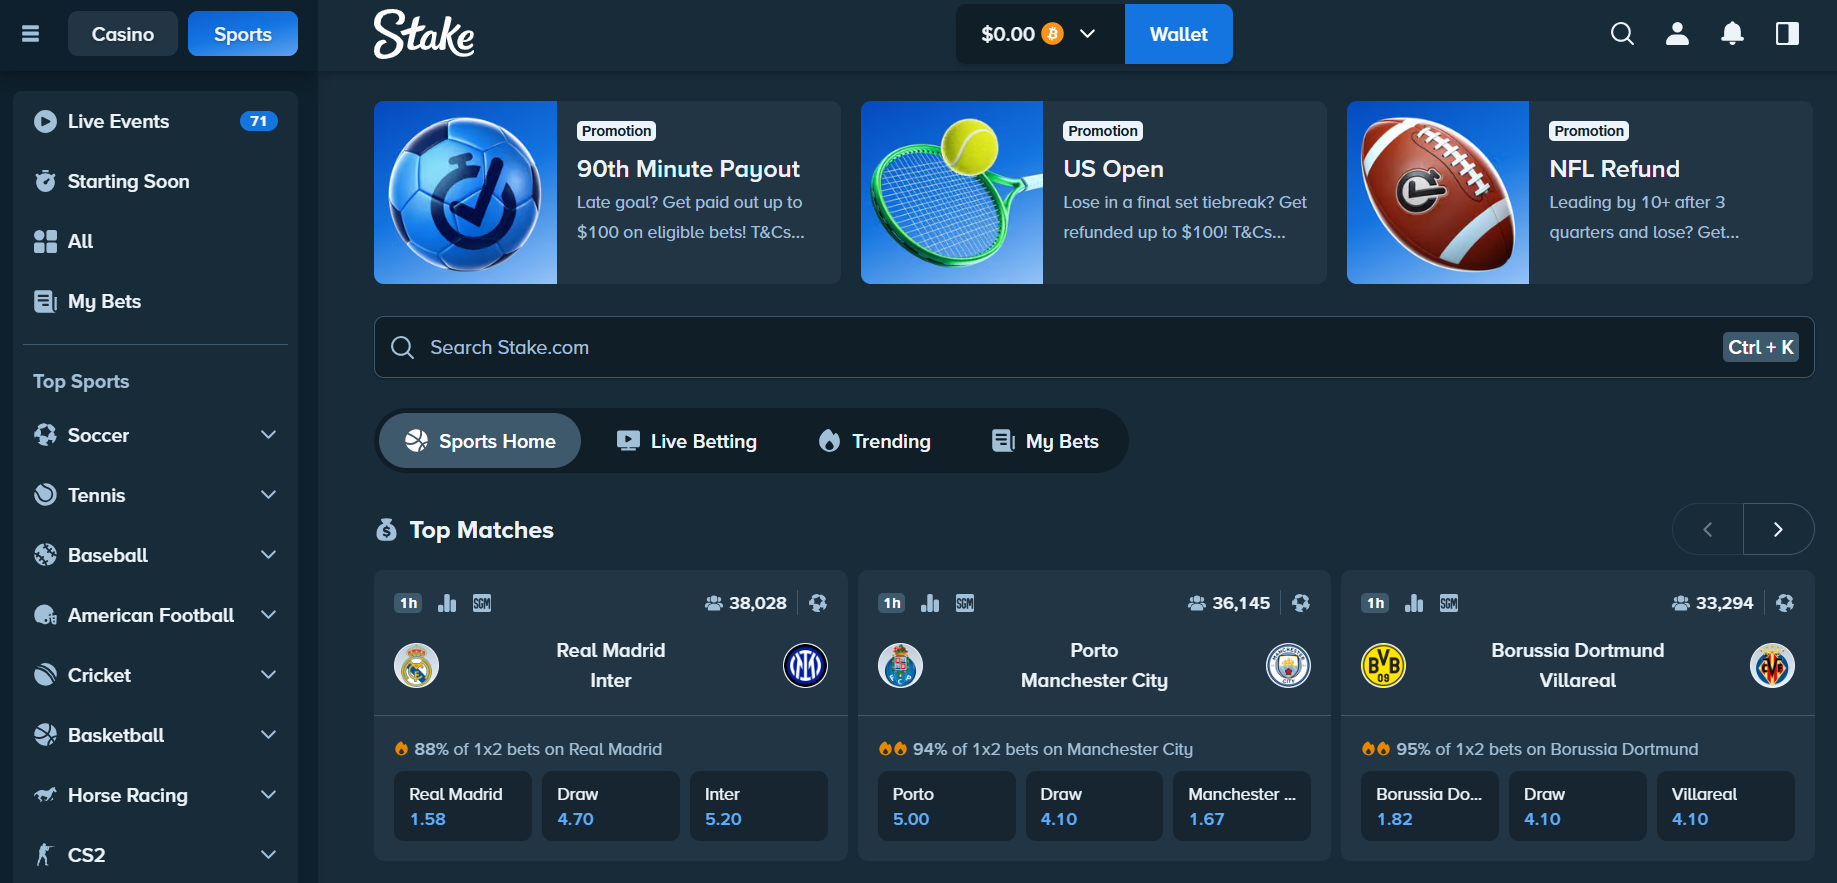Open the hamburger menu icon
The image size is (1837, 883).
pos(31,34)
